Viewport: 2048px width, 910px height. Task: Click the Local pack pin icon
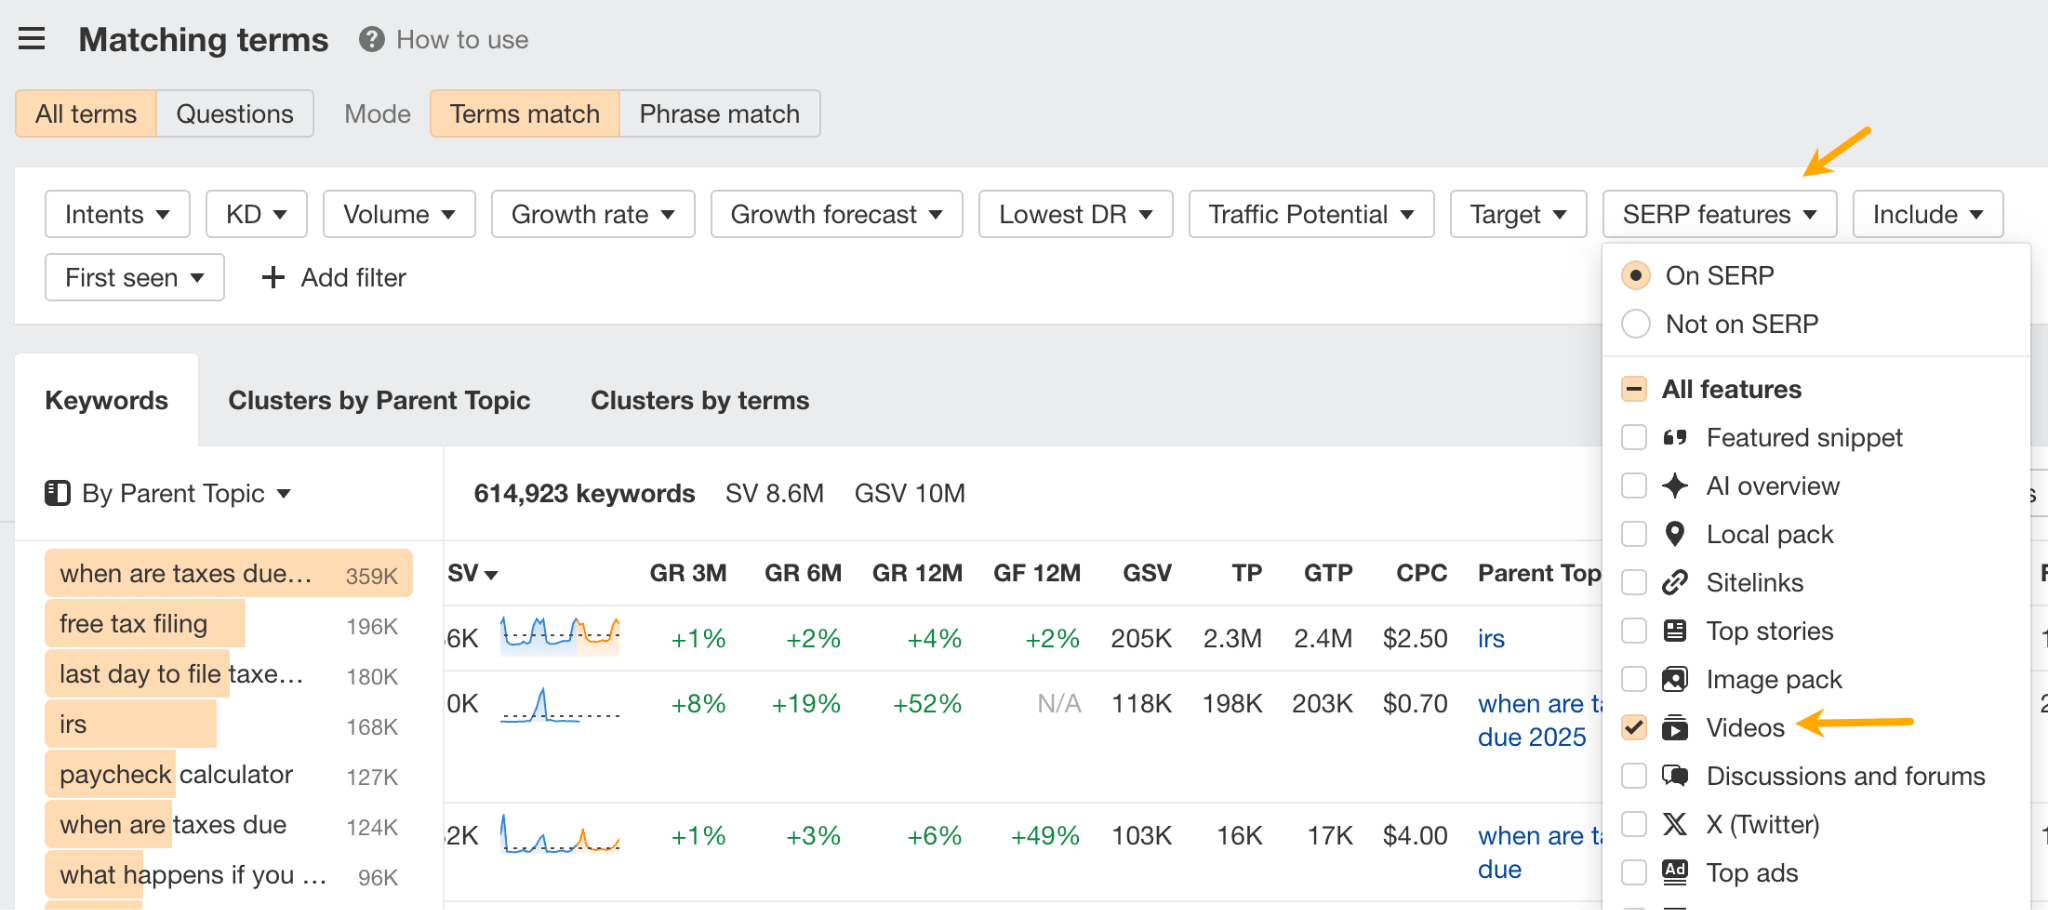click(x=1675, y=533)
